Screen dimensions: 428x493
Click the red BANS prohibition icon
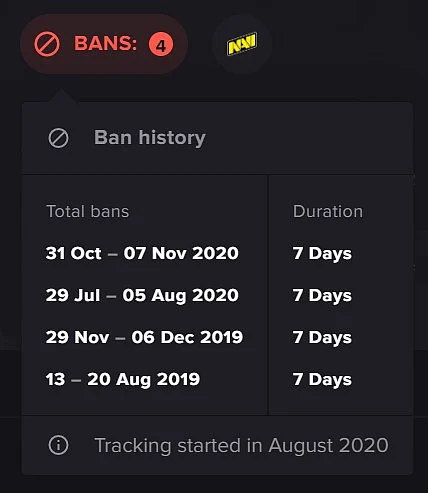click(47, 44)
